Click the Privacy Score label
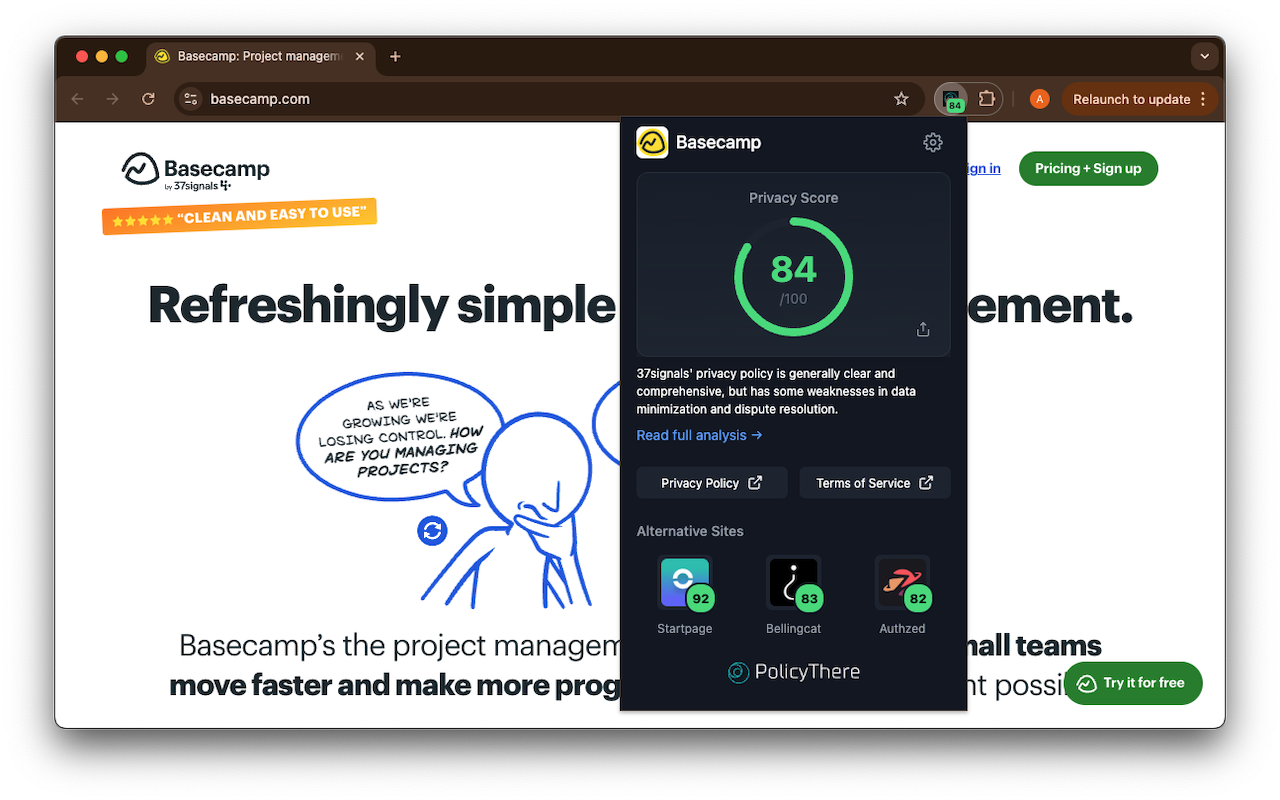The image size is (1280, 800). [794, 198]
